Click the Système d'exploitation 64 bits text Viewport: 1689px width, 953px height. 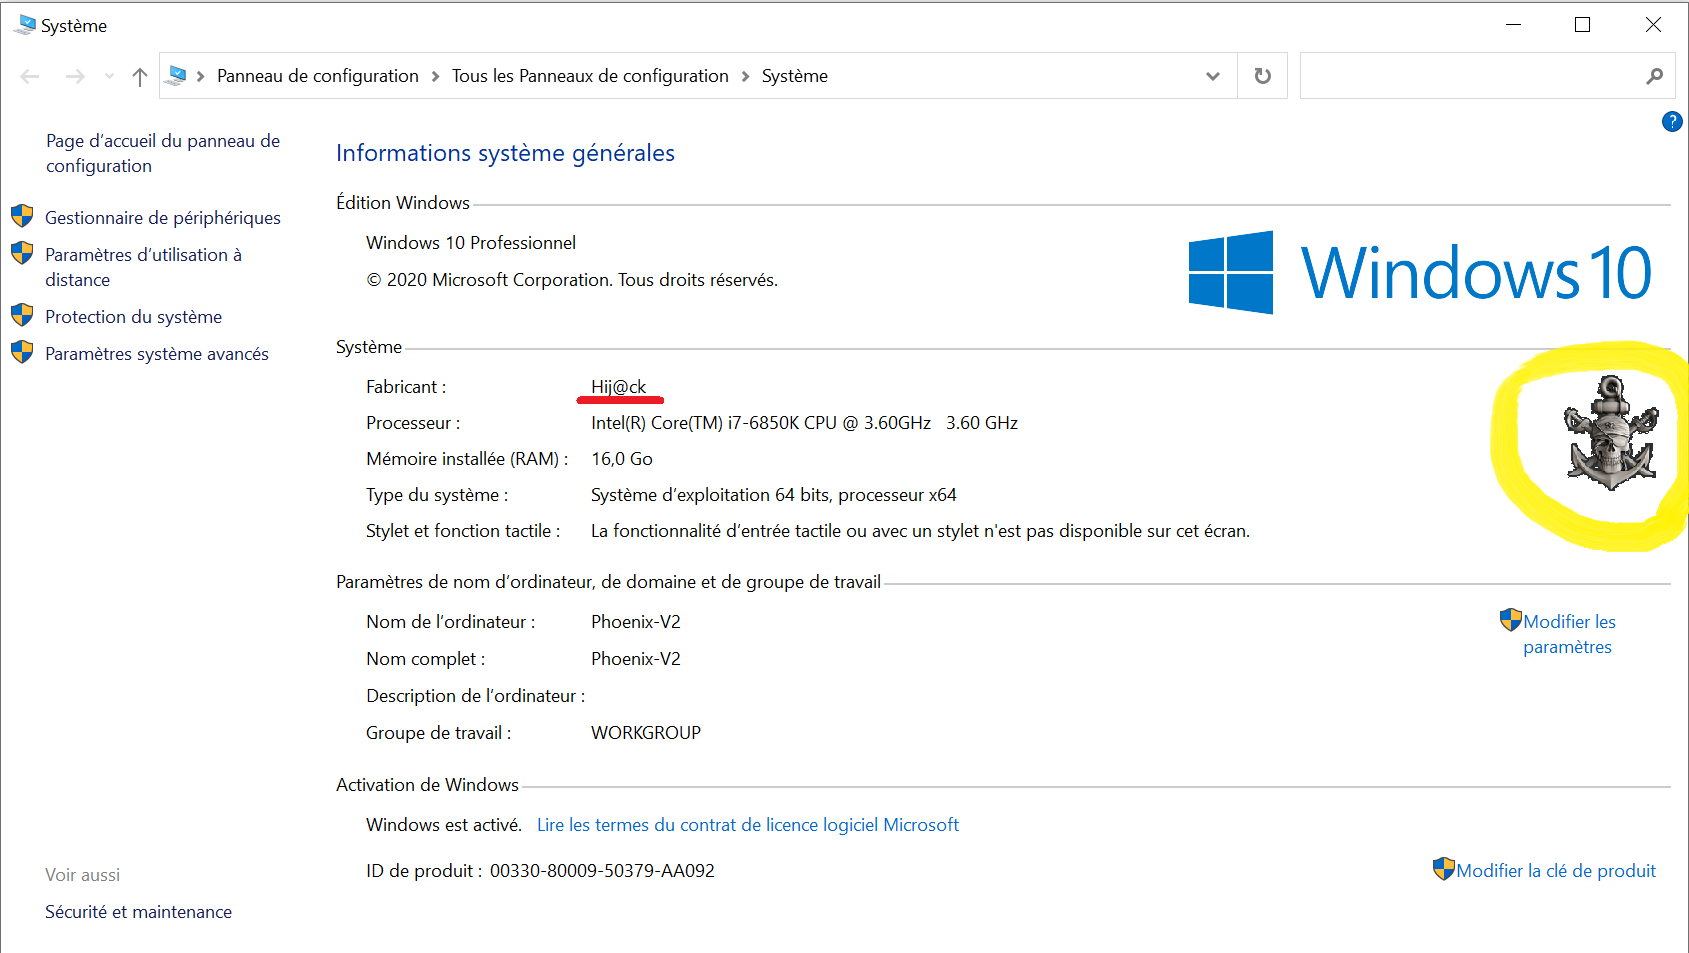point(774,494)
